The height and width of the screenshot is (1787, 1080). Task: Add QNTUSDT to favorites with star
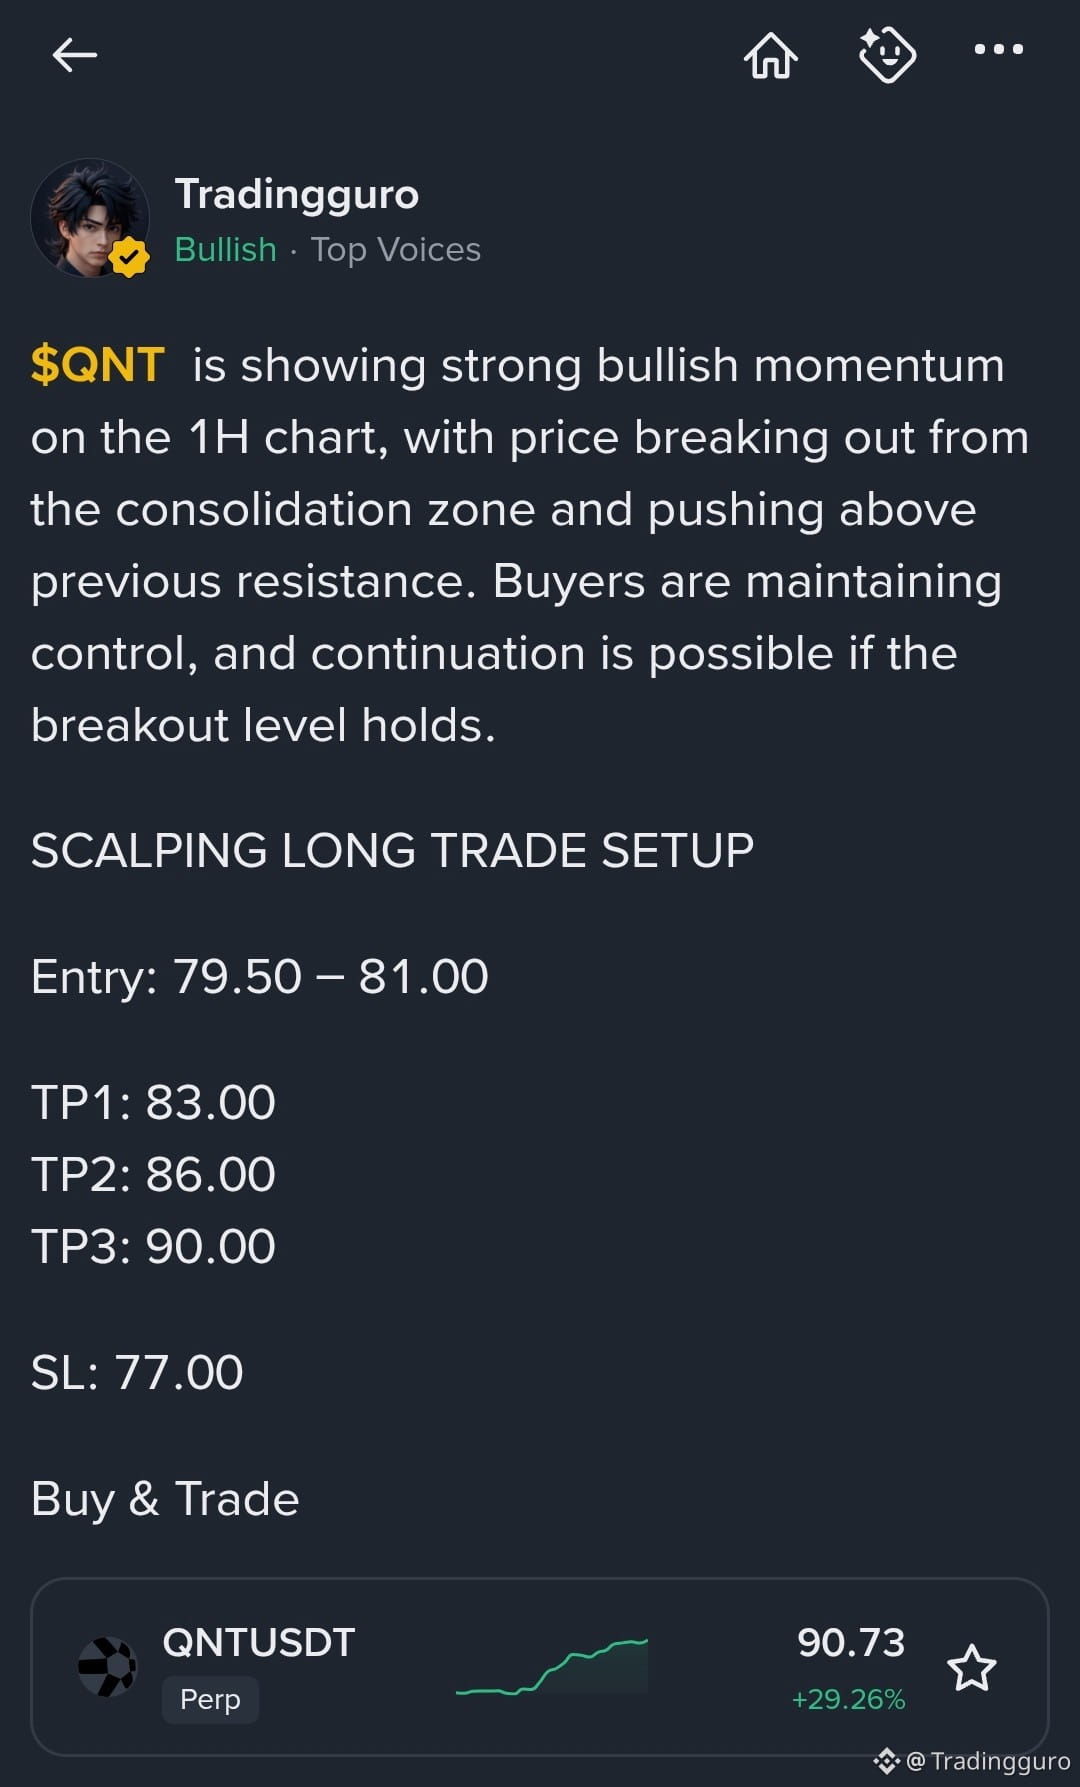[x=971, y=1668]
